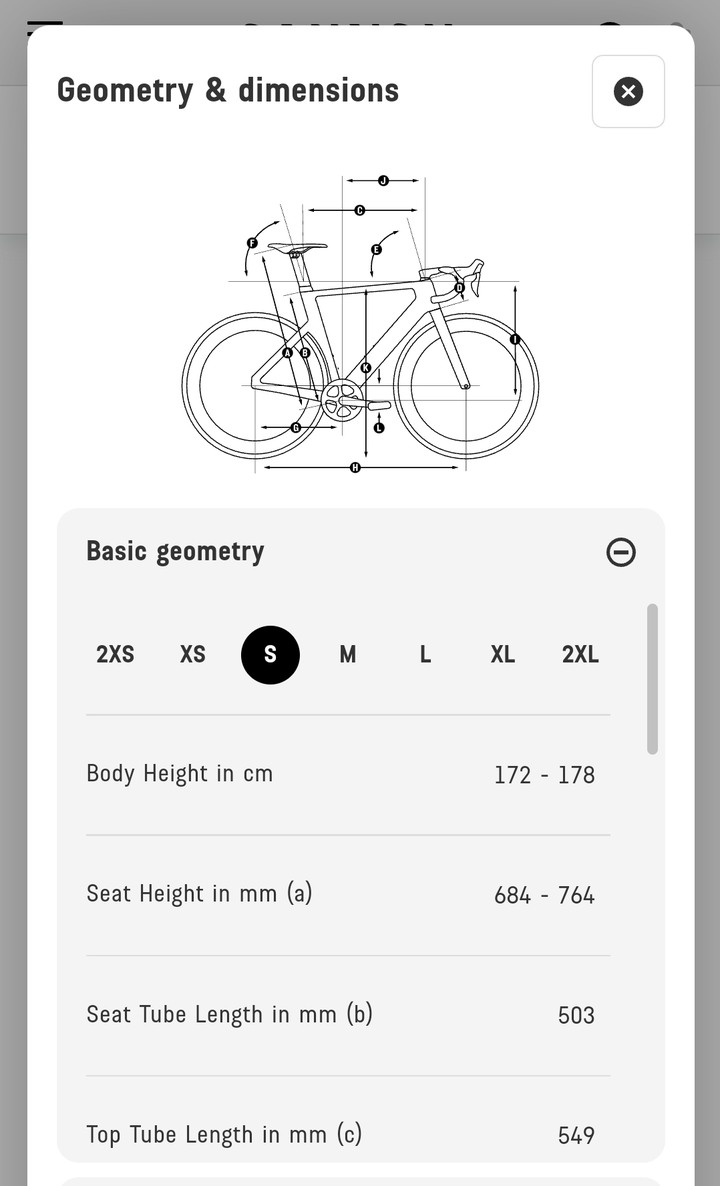720x1186 pixels.
Task: Click marker J on the bike diagram
Action: click(x=383, y=181)
